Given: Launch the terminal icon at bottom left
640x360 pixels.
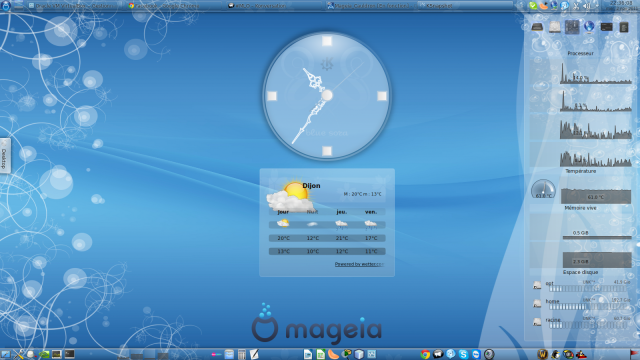Looking at the screenshot, I should [x=69, y=354].
